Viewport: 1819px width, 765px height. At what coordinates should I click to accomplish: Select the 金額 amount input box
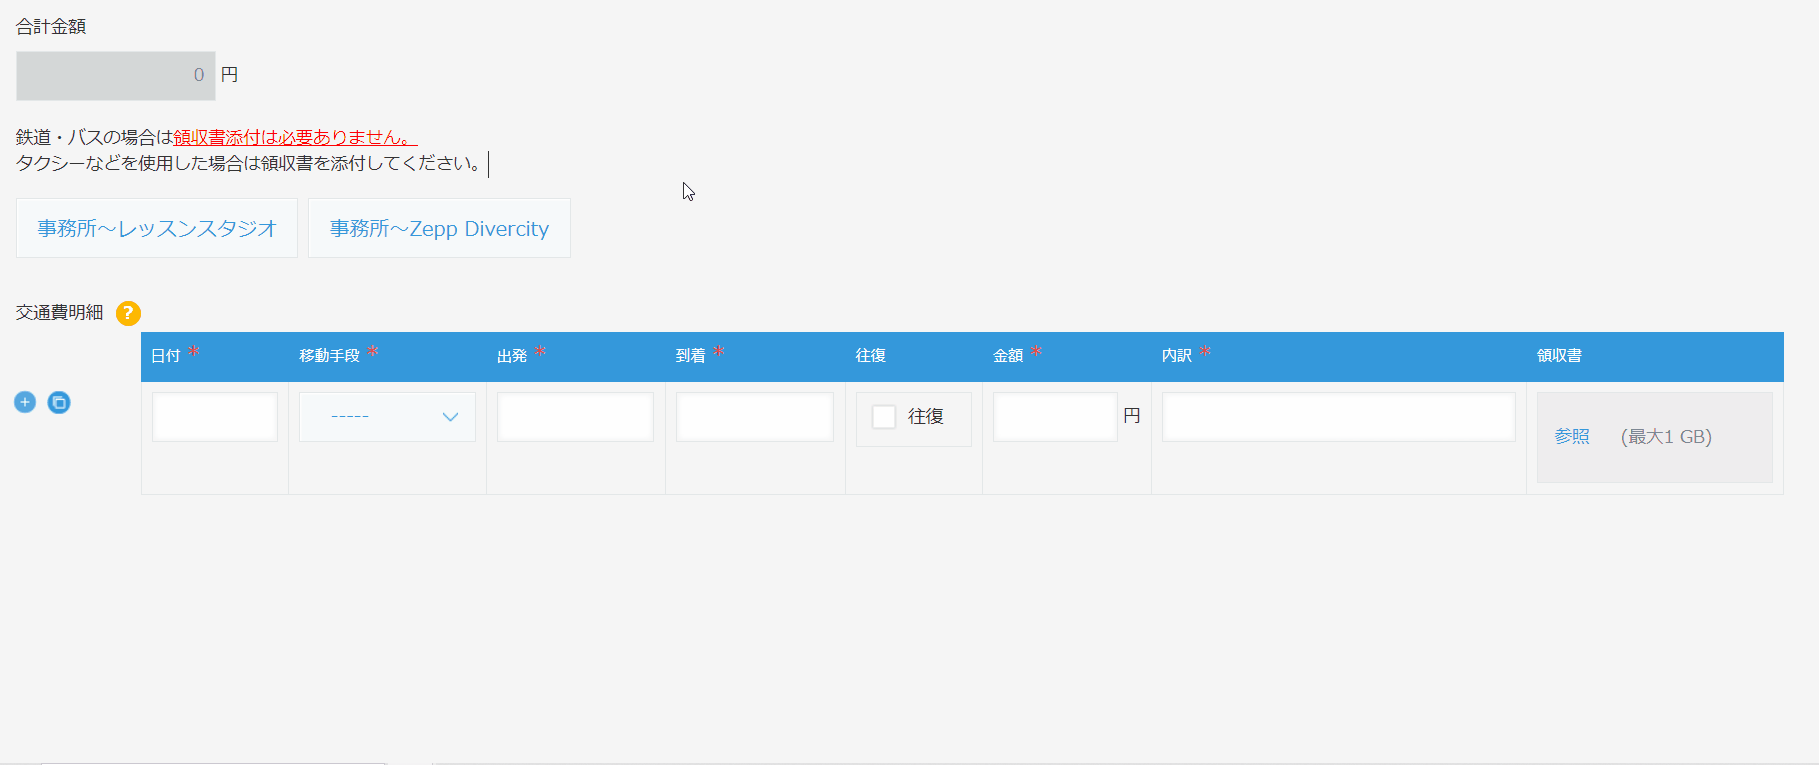pyautogui.click(x=1054, y=417)
